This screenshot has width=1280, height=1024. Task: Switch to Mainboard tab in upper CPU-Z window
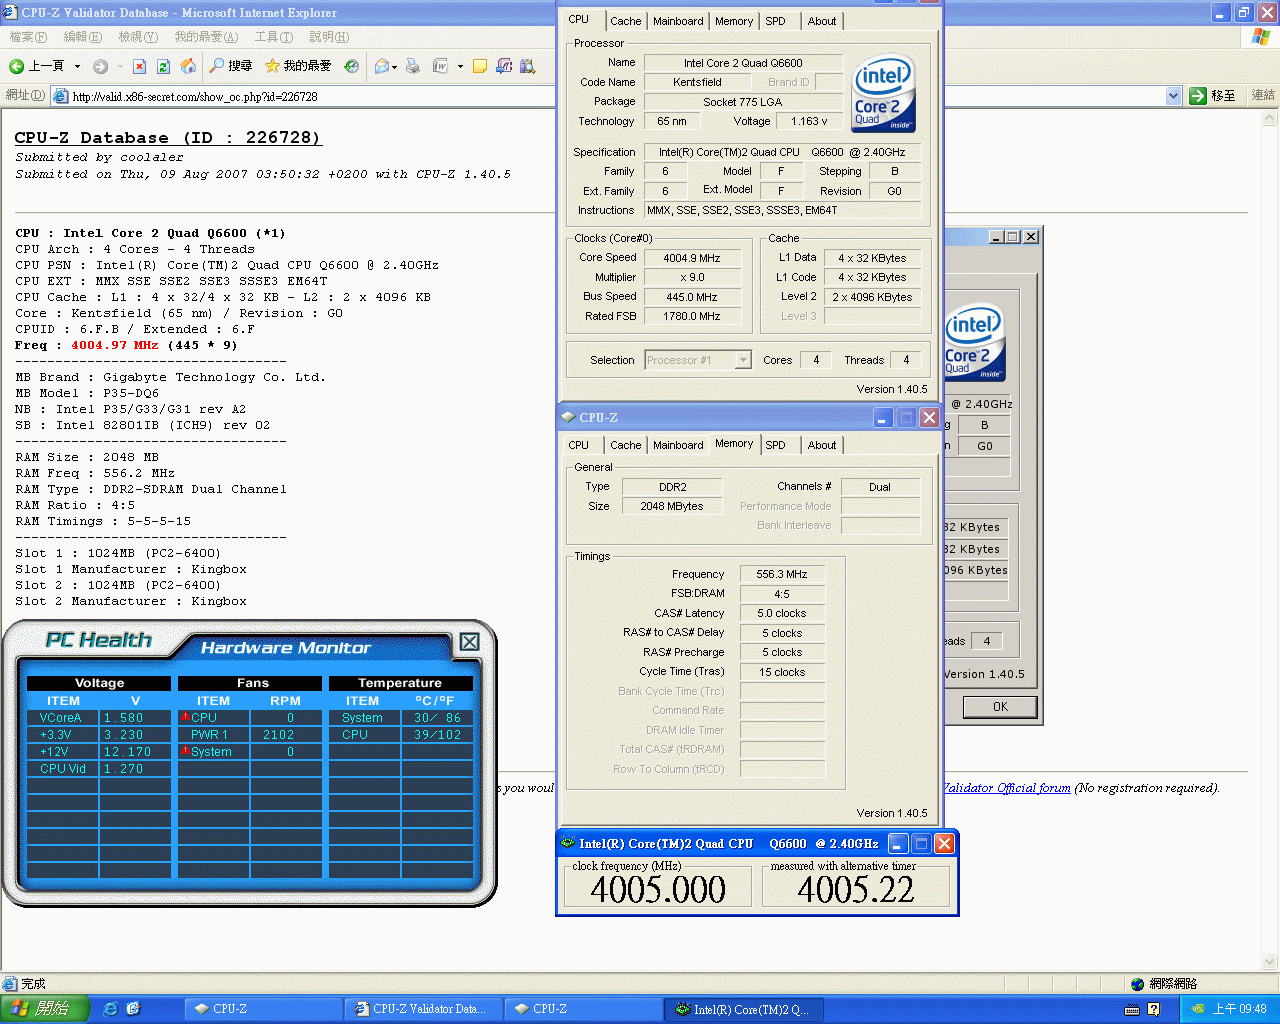(678, 21)
